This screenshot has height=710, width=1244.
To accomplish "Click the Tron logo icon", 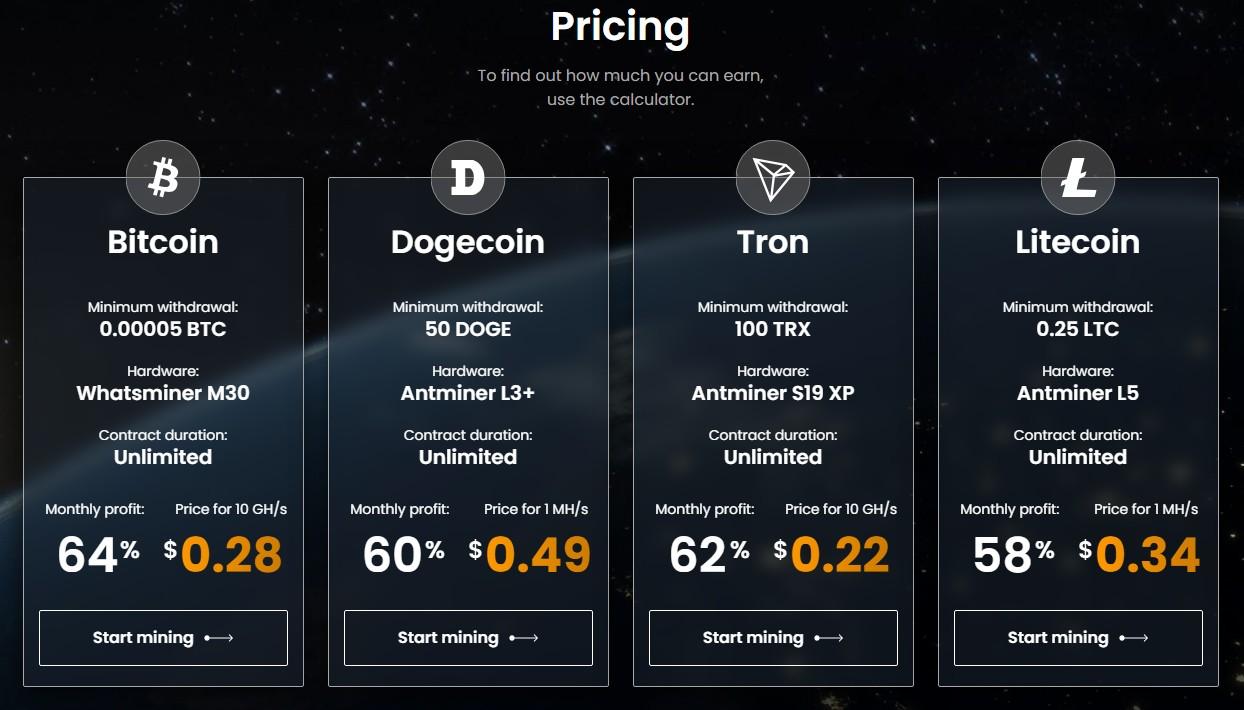I will coord(773,178).
